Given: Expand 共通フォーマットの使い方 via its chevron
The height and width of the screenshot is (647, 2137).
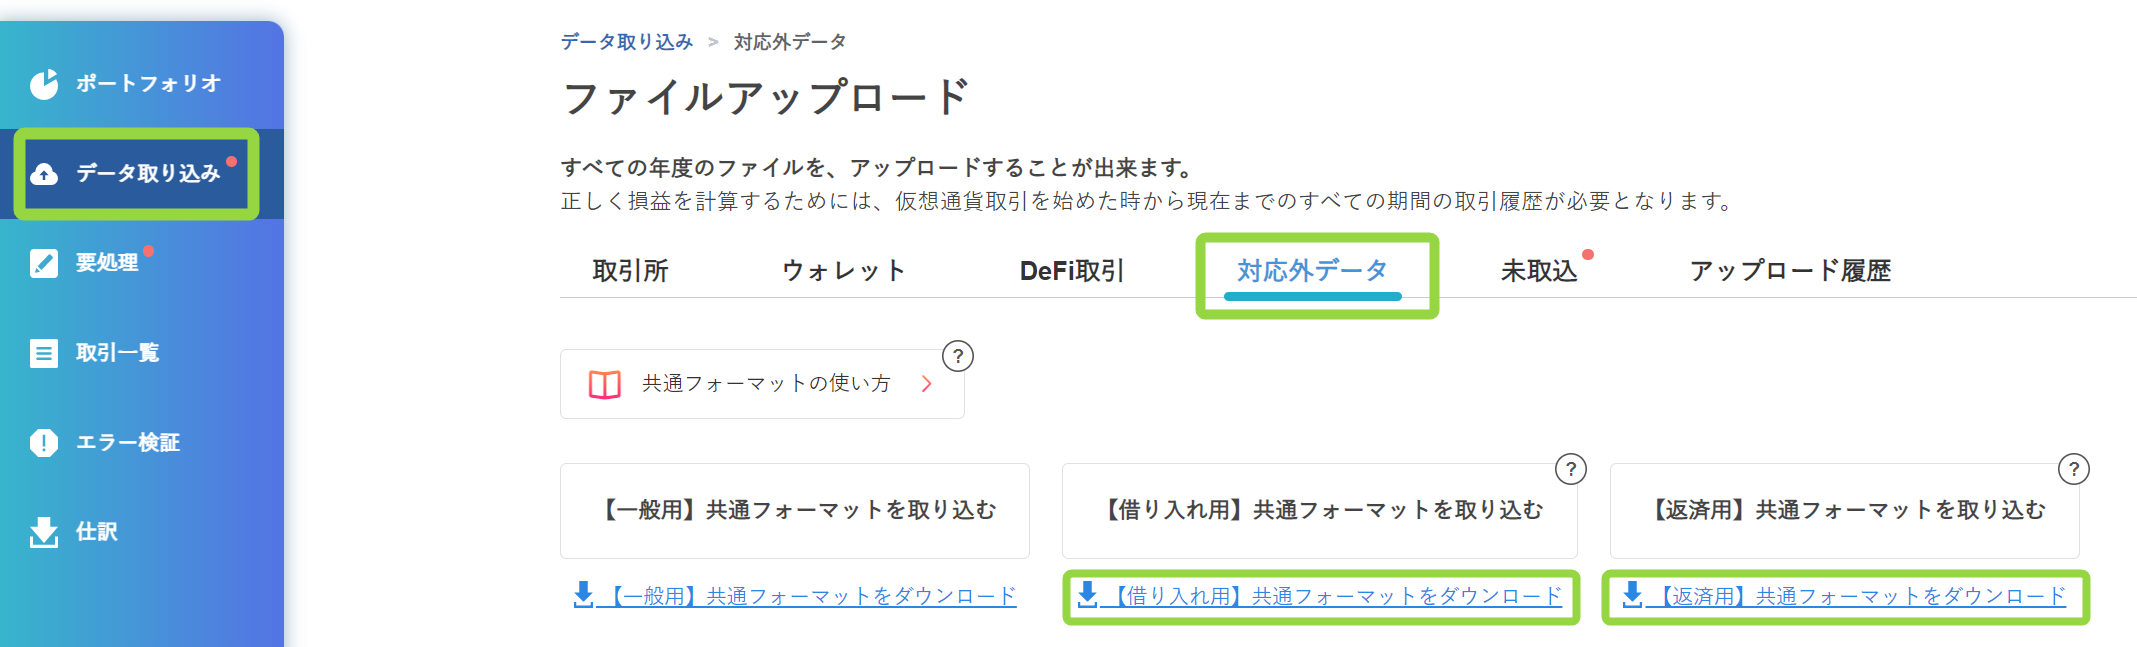Looking at the screenshot, I should tap(926, 383).
